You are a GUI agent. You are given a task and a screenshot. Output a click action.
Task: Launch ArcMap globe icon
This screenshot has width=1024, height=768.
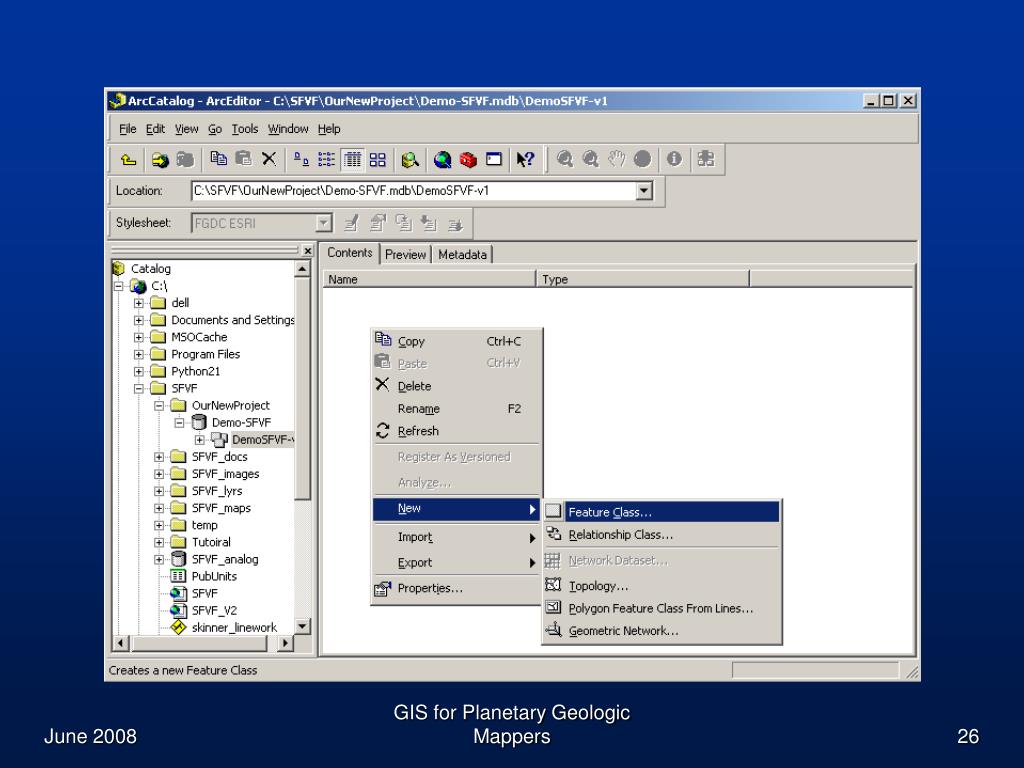pyautogui.click(x=443, y=159)
